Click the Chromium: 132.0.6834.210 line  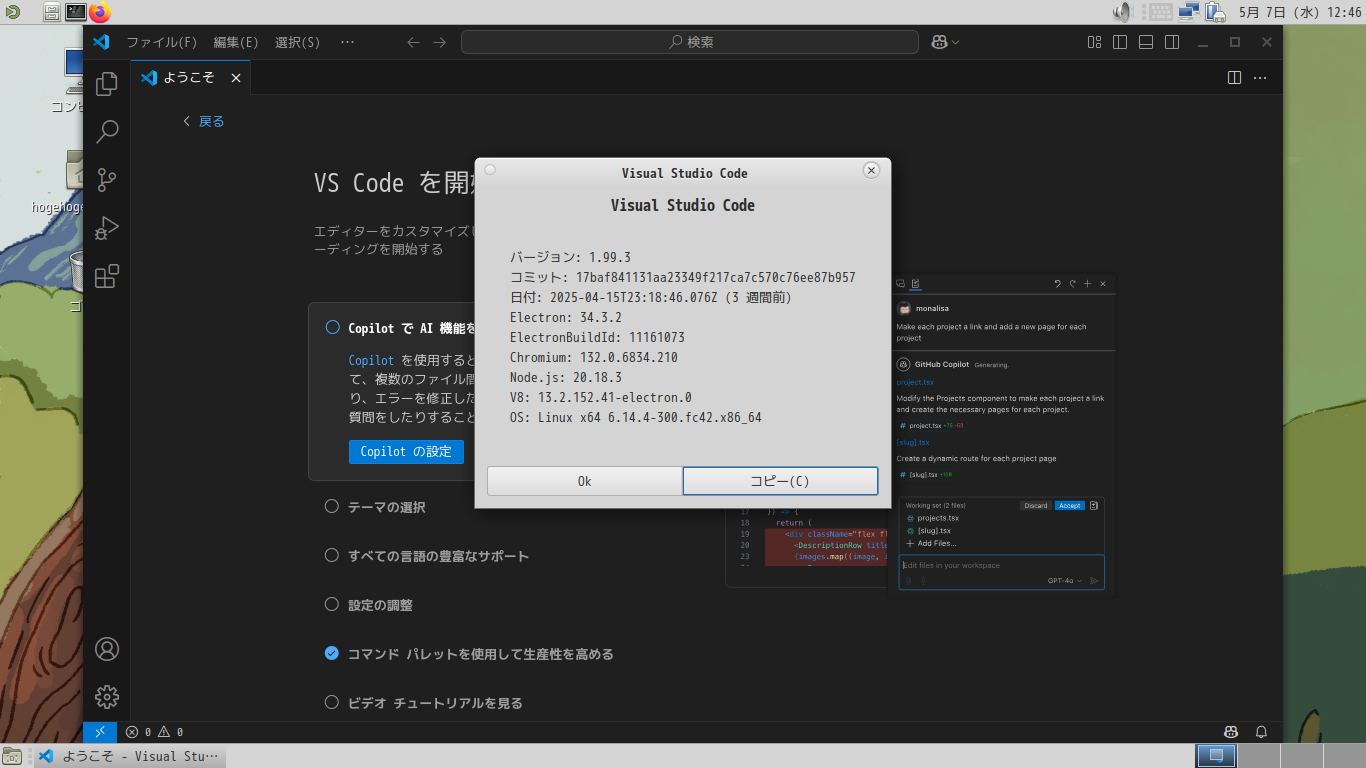[594, 357]
